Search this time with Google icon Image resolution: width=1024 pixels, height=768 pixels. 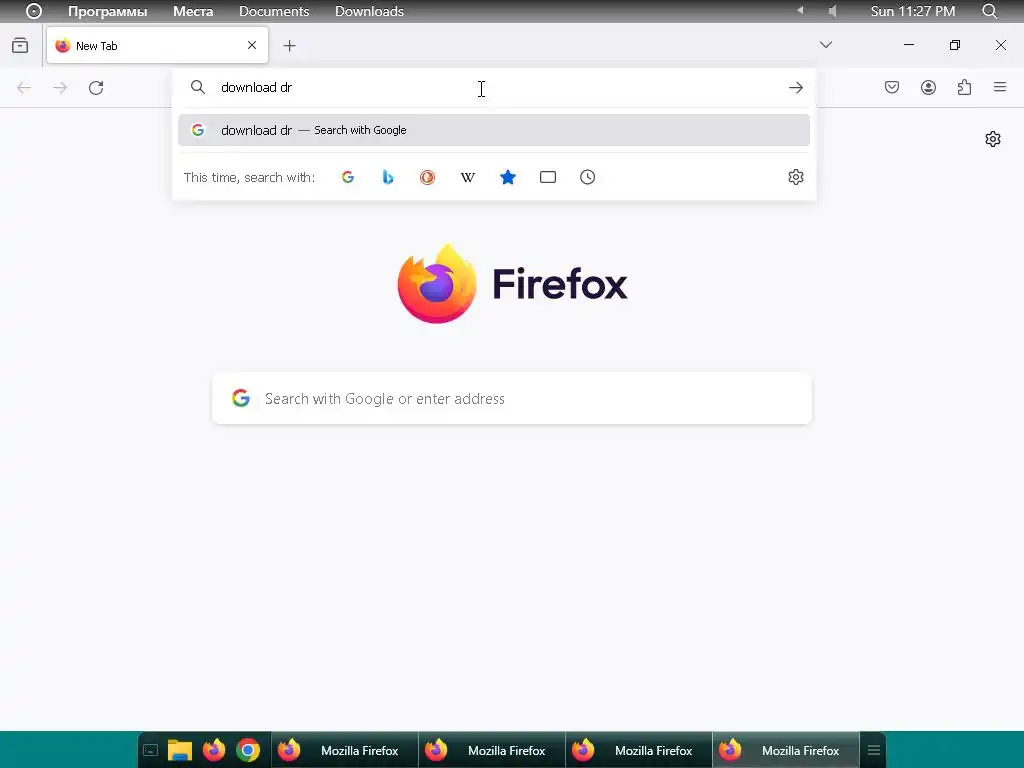click(348, 177)
